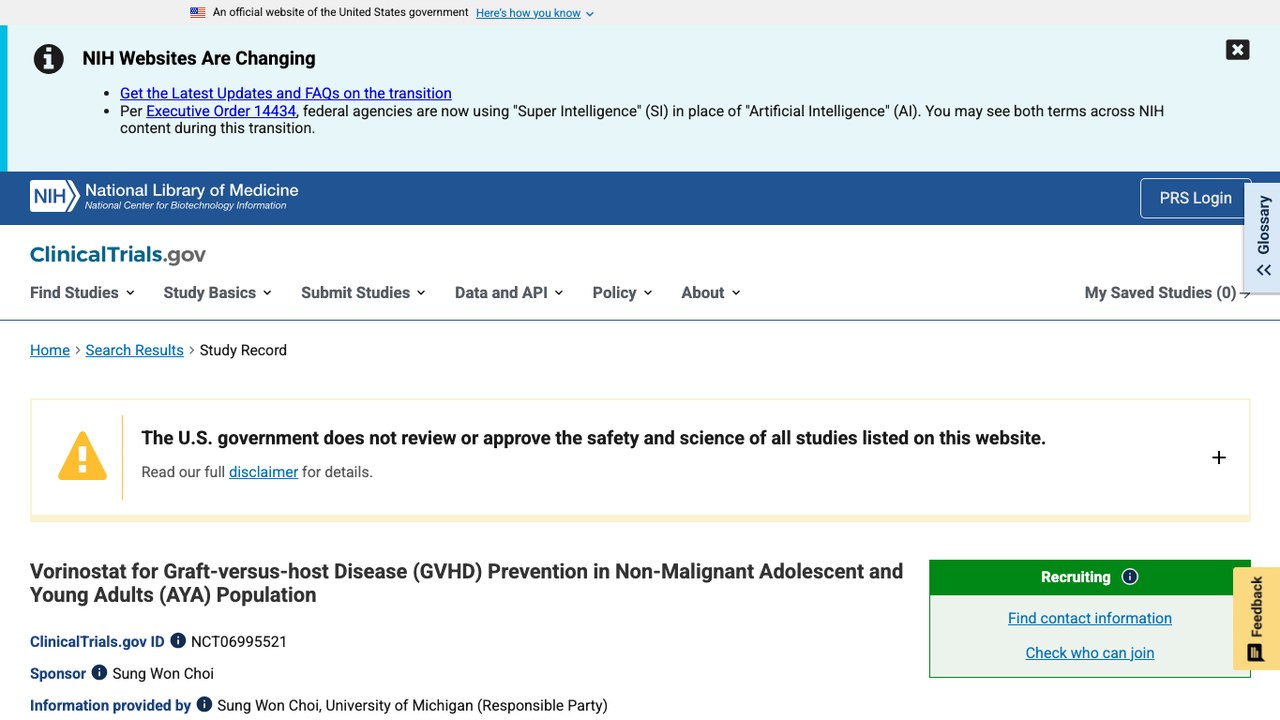Screen dimensions: 1280x720
Task: Open the Executive Order 14434 link
Action: 221,111
